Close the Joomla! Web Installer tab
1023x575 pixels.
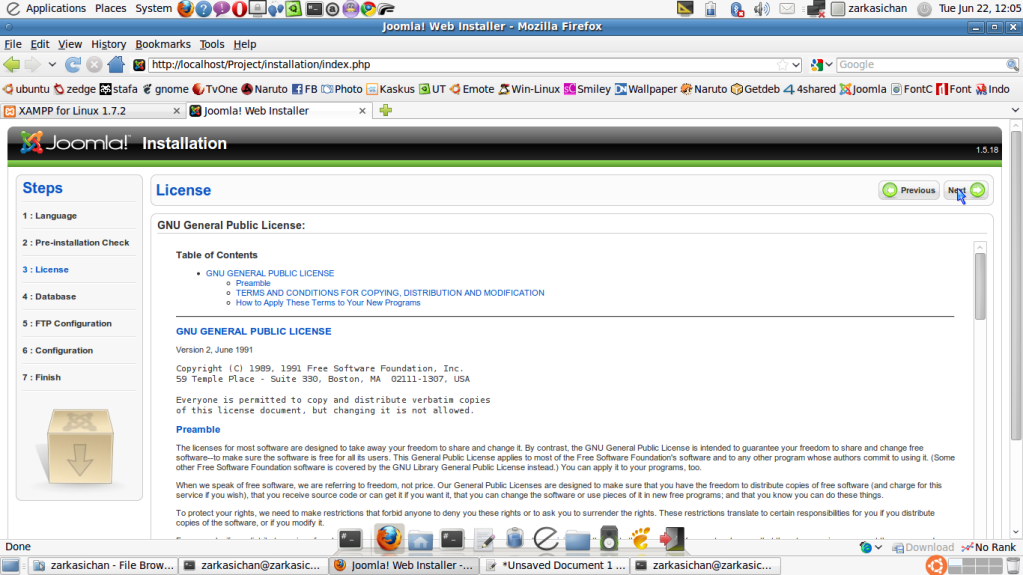pos(362,111)
